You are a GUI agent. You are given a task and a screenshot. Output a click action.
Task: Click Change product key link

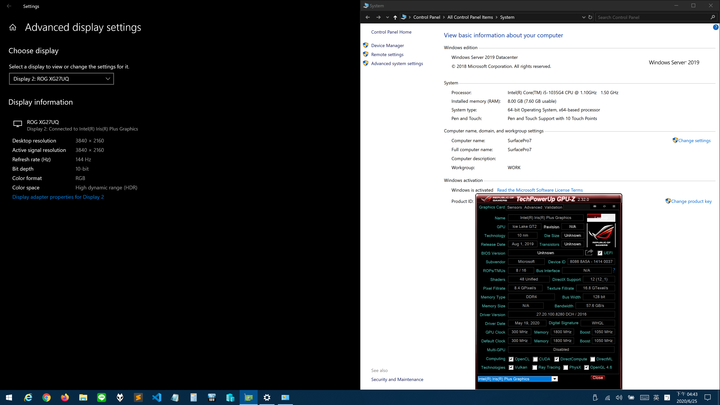691,201
